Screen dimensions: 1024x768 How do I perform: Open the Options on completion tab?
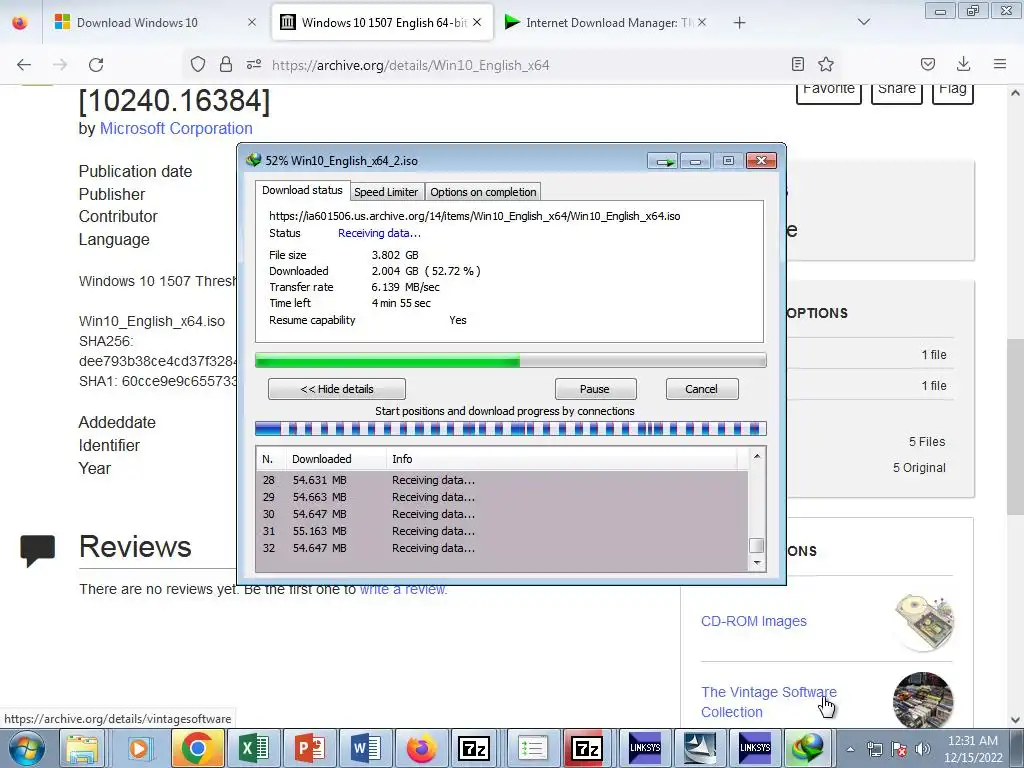(x=483, y=192)
